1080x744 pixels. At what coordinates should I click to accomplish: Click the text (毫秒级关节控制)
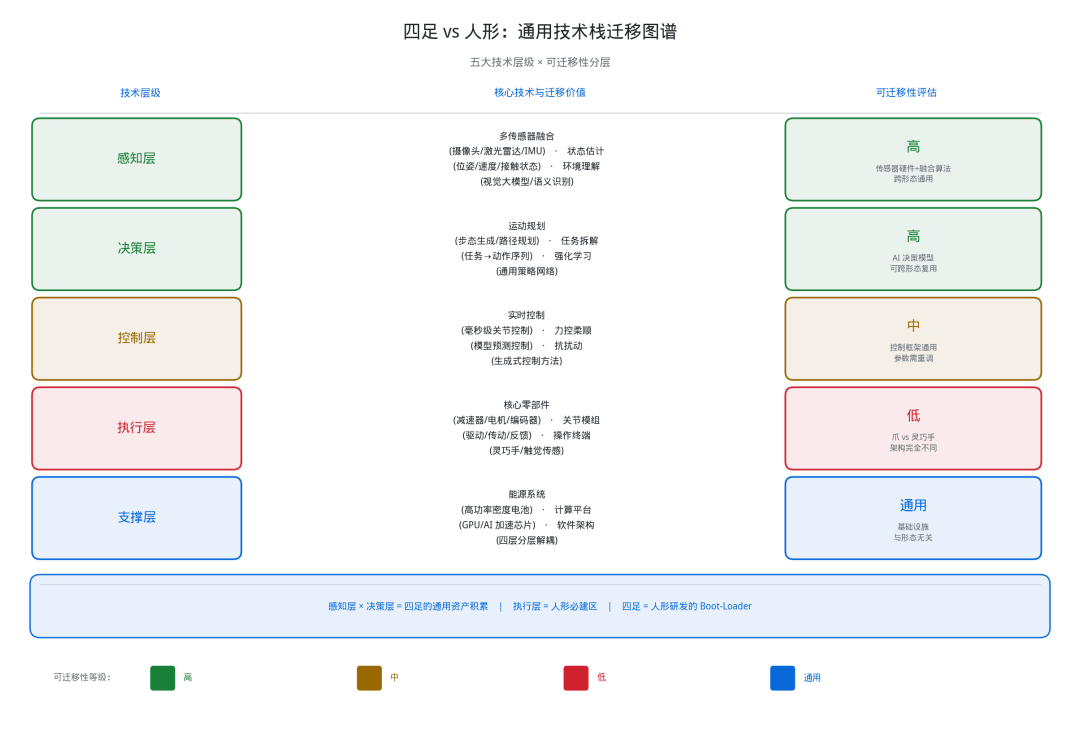pyautogui.click(x=497, y=330)
